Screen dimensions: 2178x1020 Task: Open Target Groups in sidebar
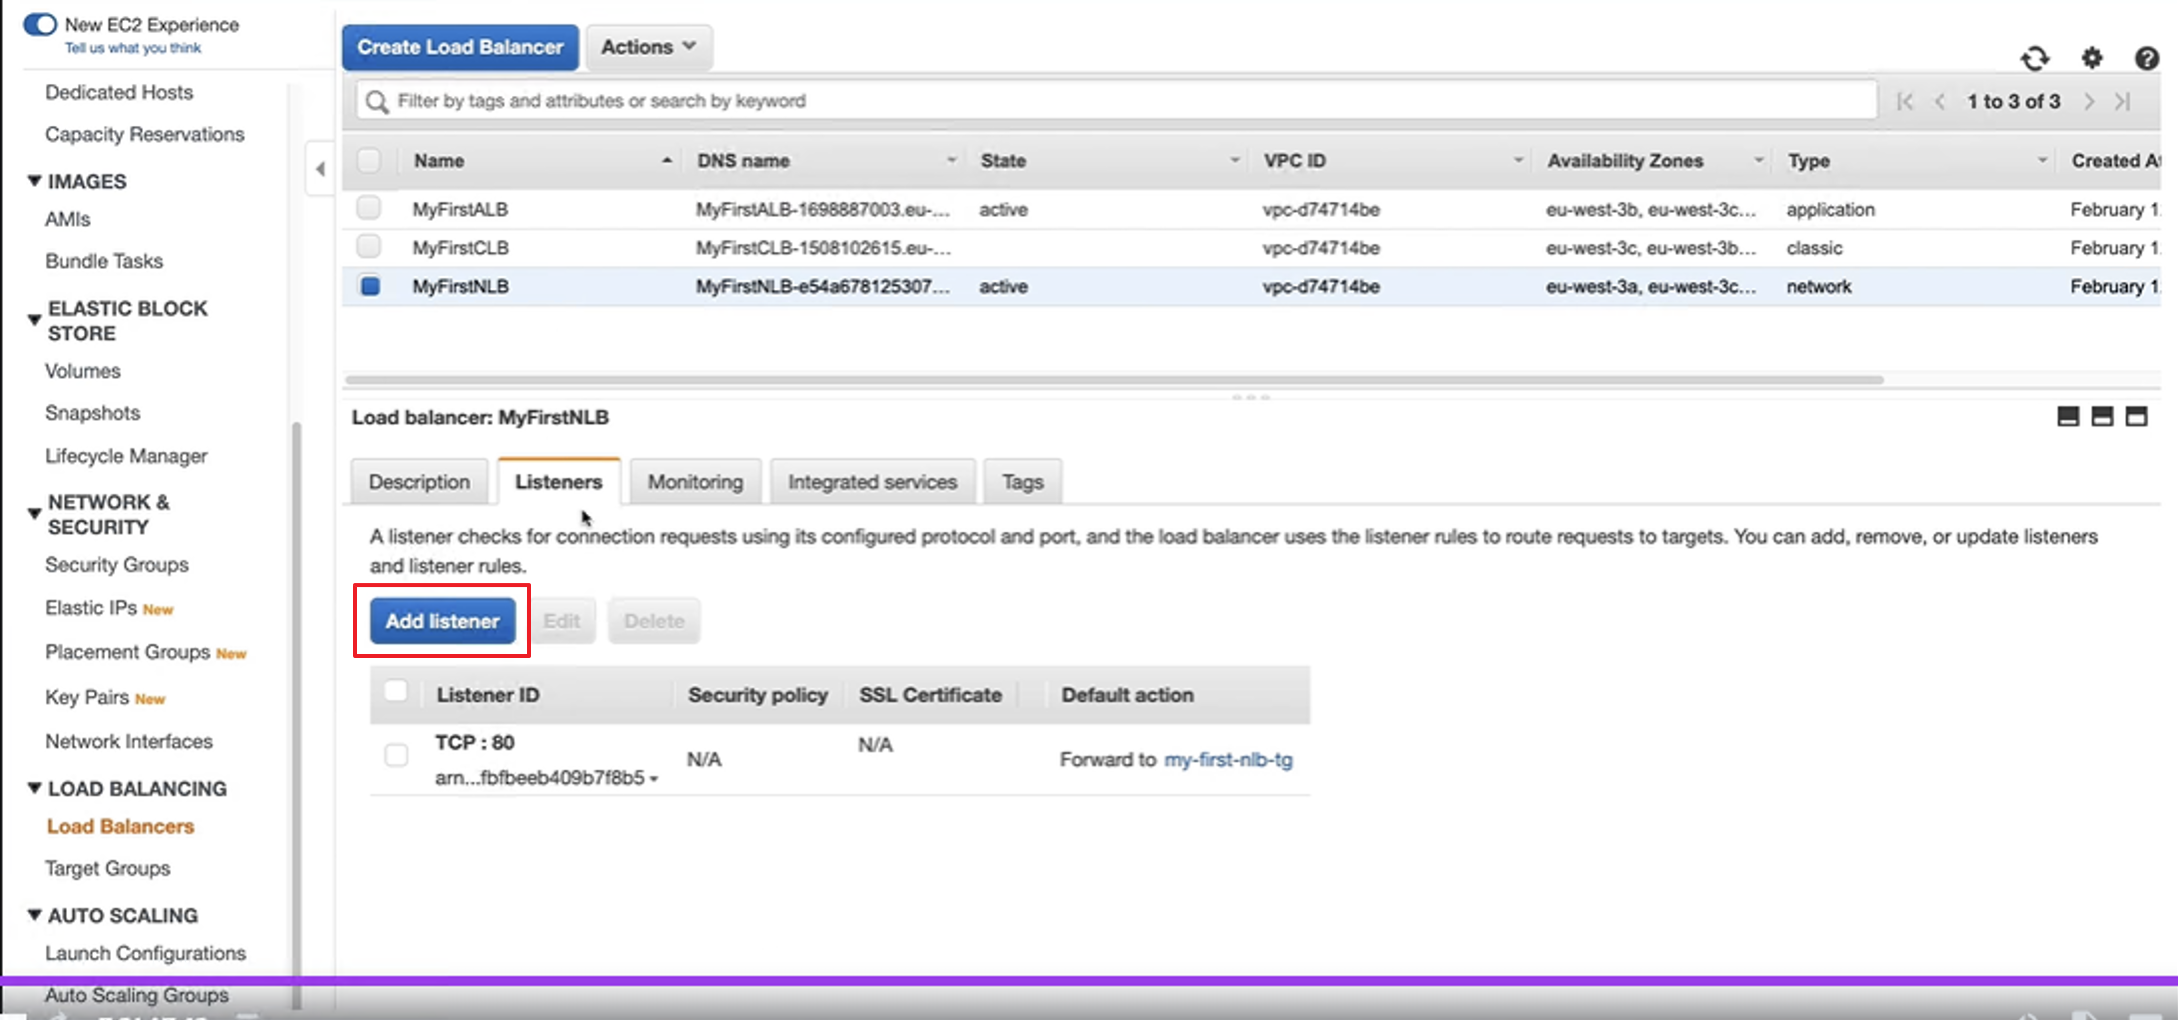point(107,868)
